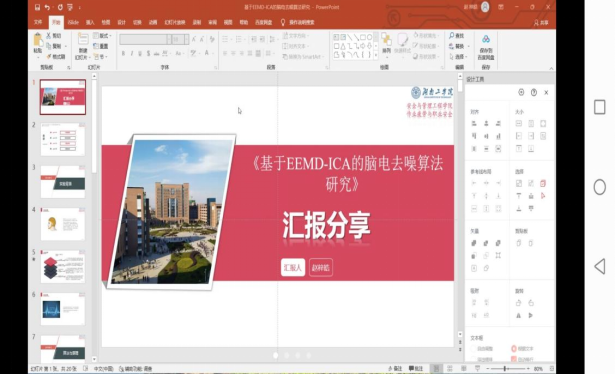Click the Find magnifier icon
The image size is (615, 374).
pyautogui.click(x=451, y=35)
